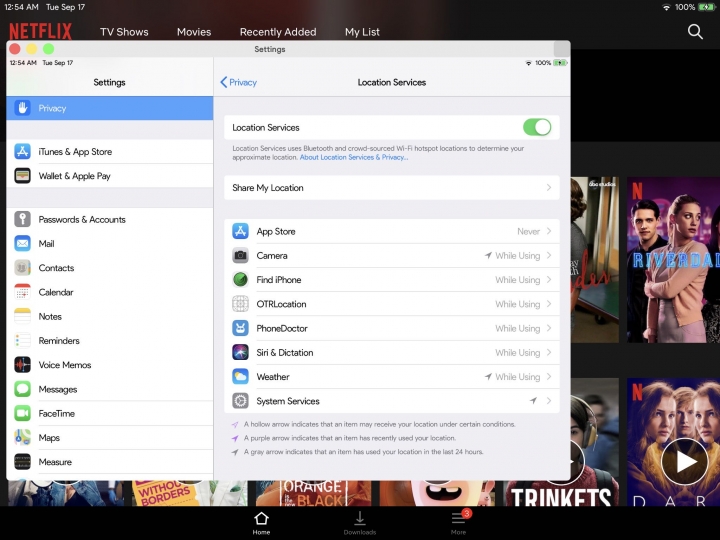The height and width of the screenshot is (540, 720).
Task: Click the OTRLocation placeholder icon
Action: (240, 304)
